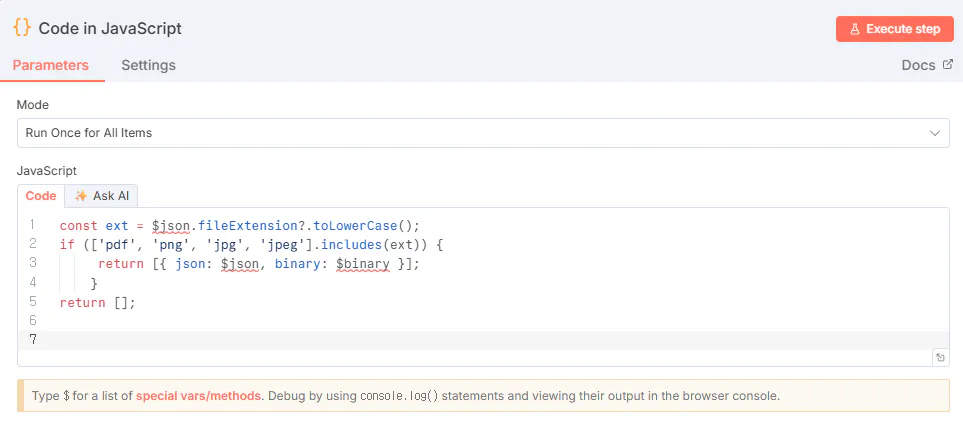Open the Docs link
Viewport: 963px width, 426px height.
[918, 65]
